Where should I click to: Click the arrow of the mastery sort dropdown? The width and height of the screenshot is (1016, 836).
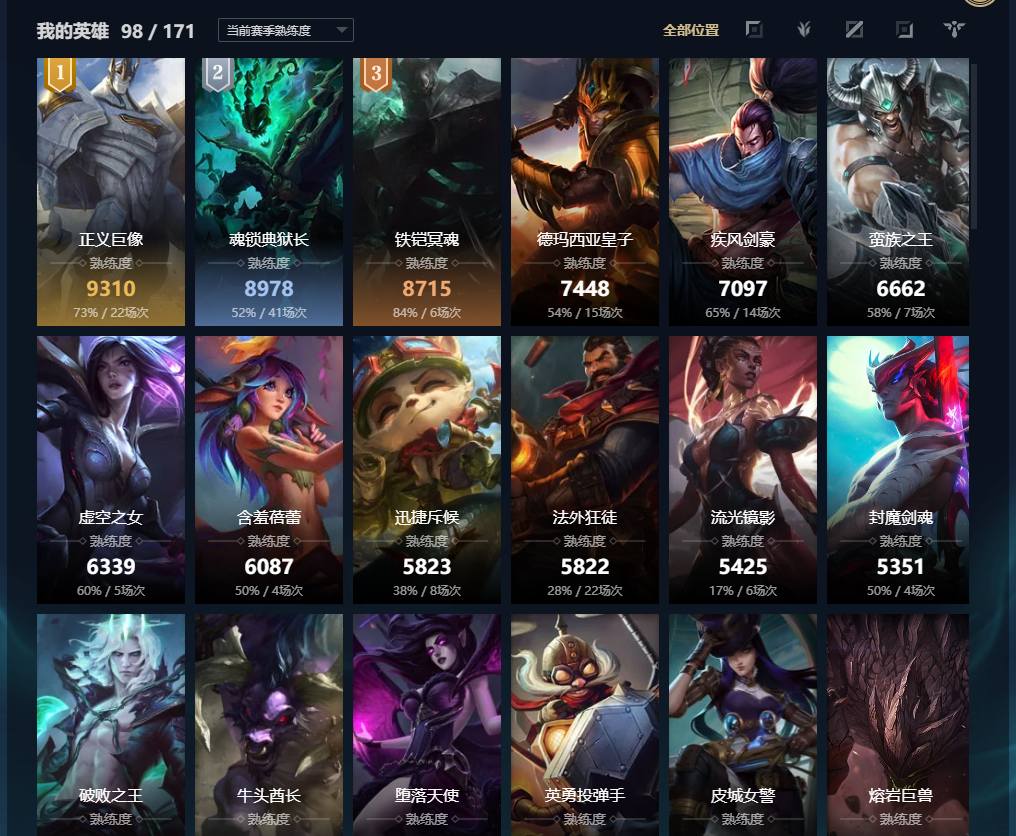click(x=341, y=30)
